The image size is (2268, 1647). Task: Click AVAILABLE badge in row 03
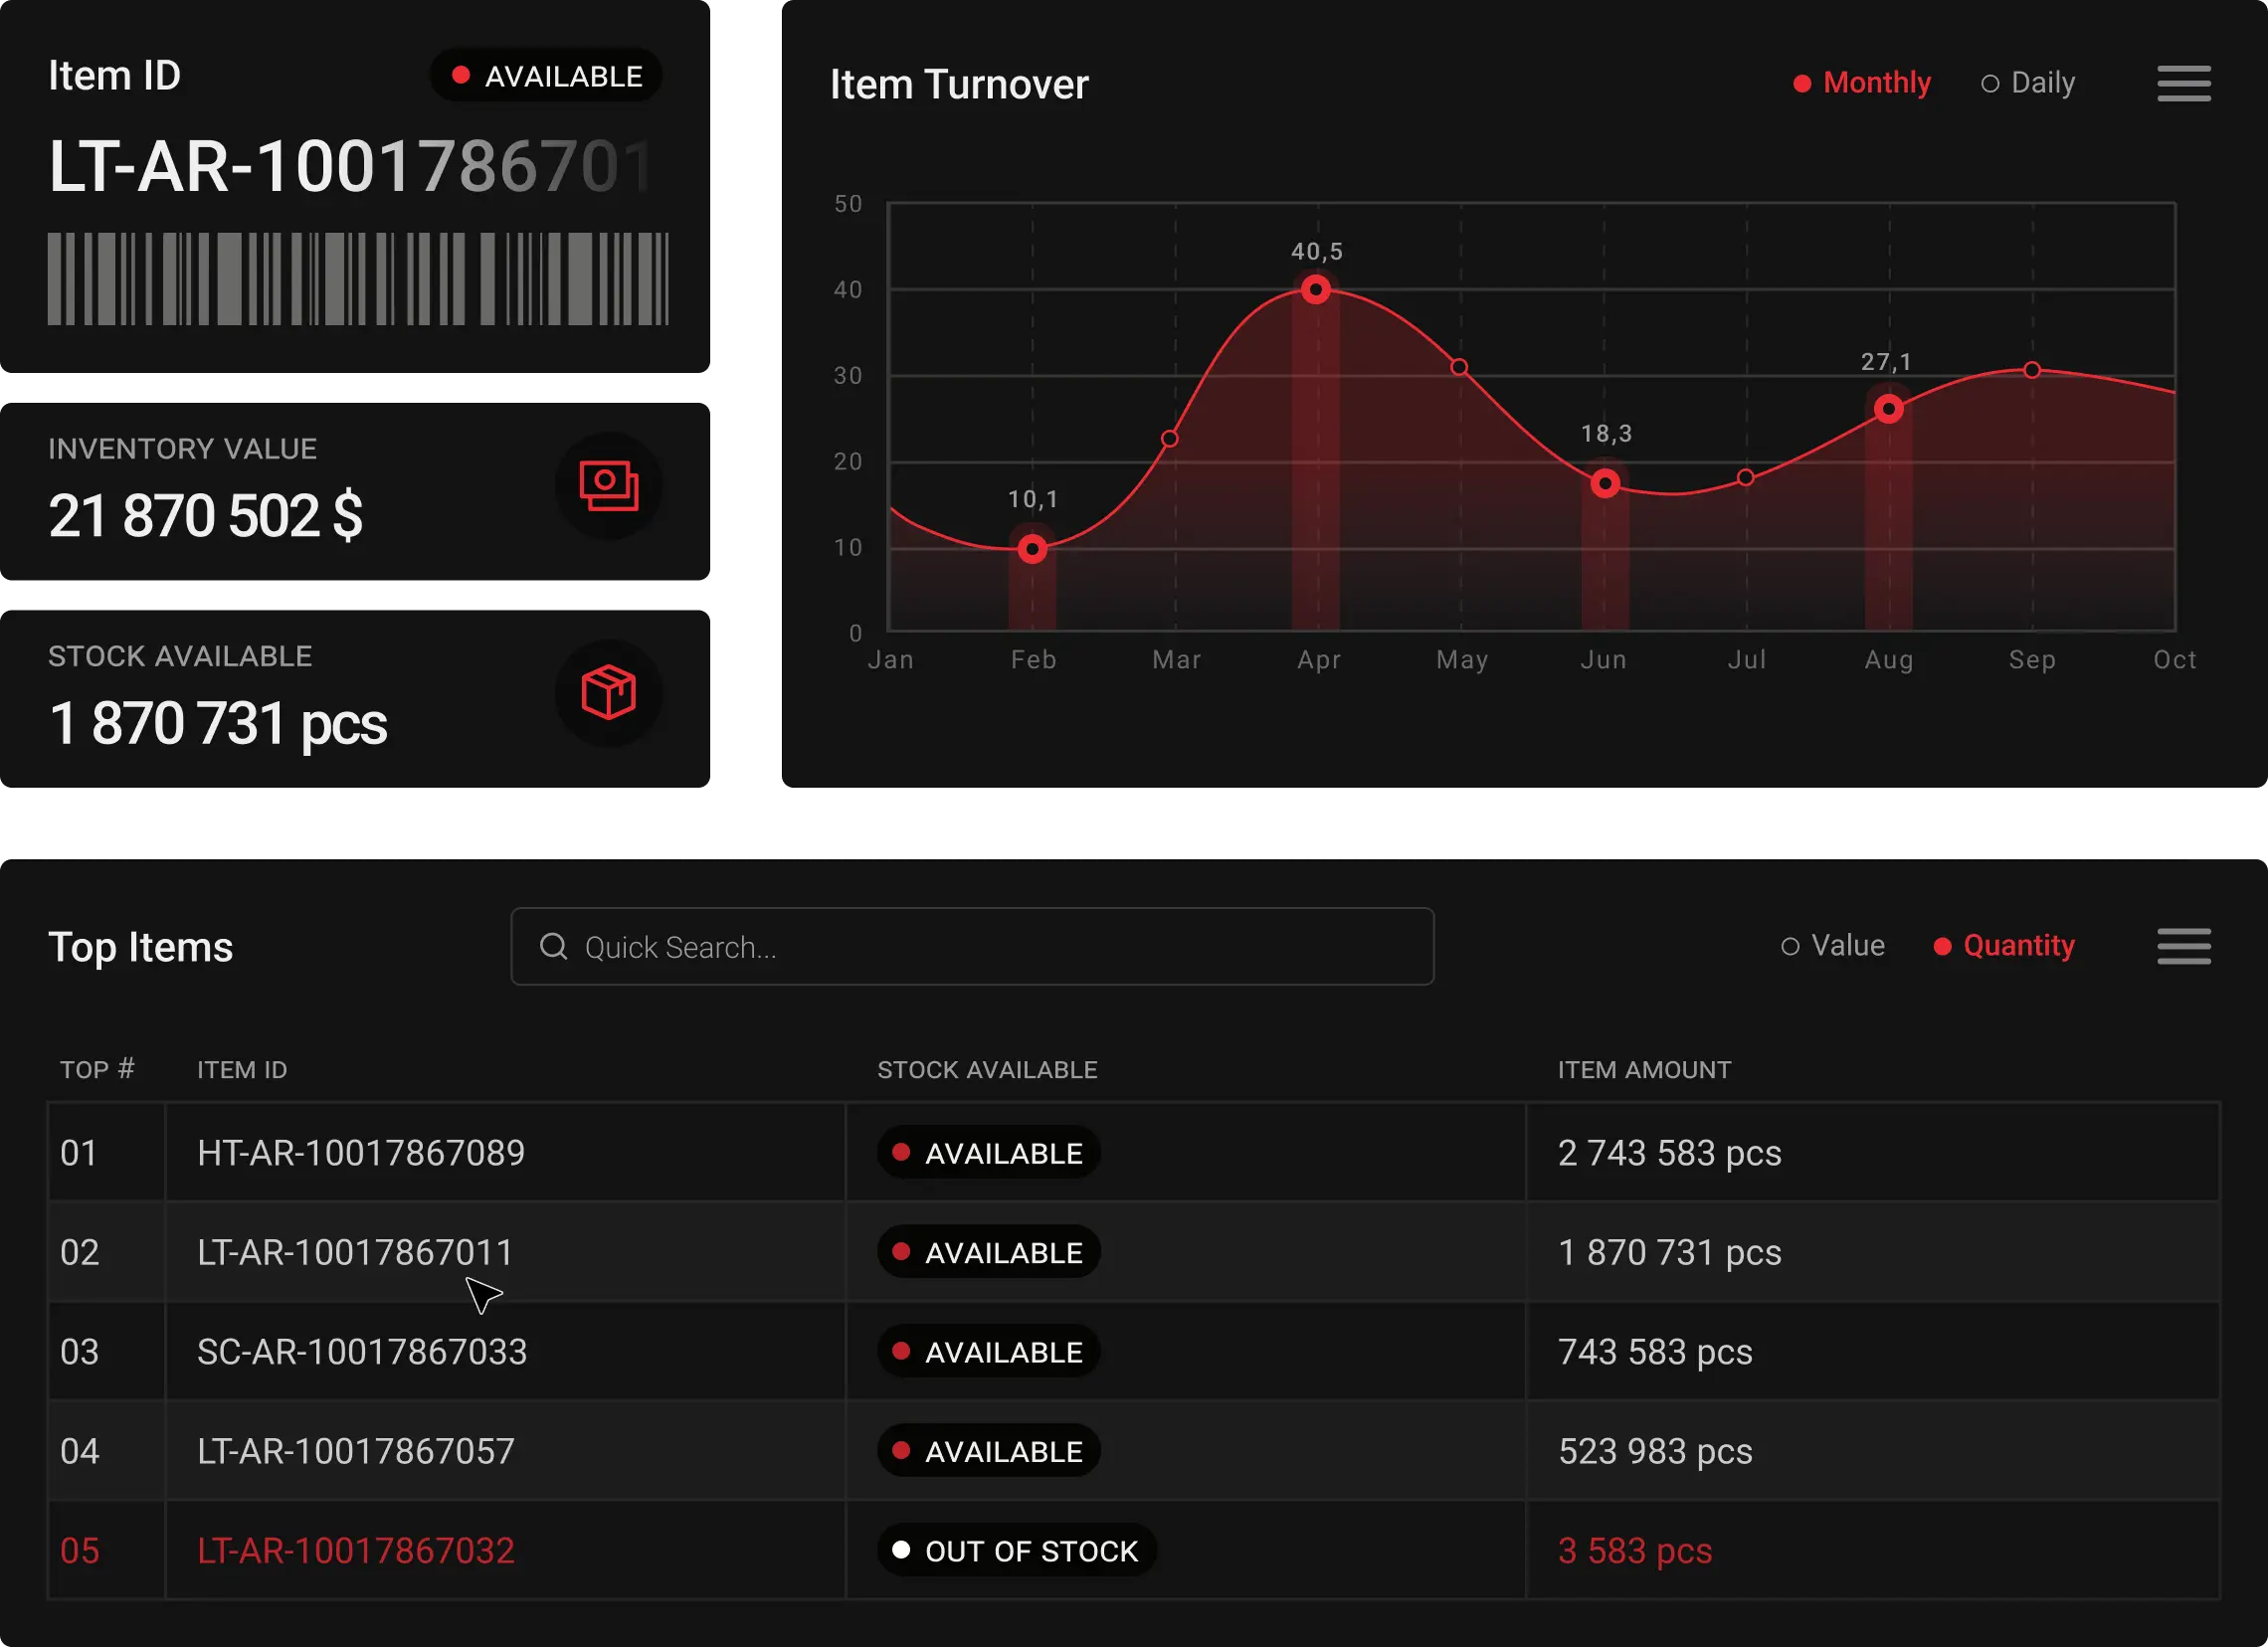pos(989,1352)
